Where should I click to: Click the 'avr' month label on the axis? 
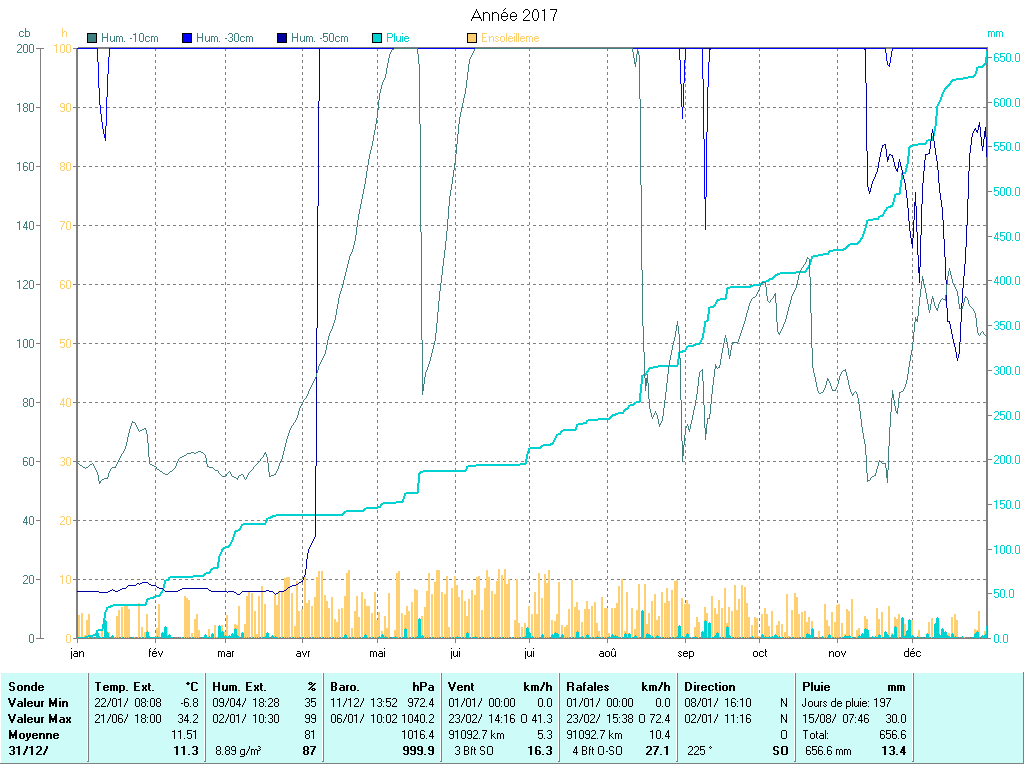303,653
